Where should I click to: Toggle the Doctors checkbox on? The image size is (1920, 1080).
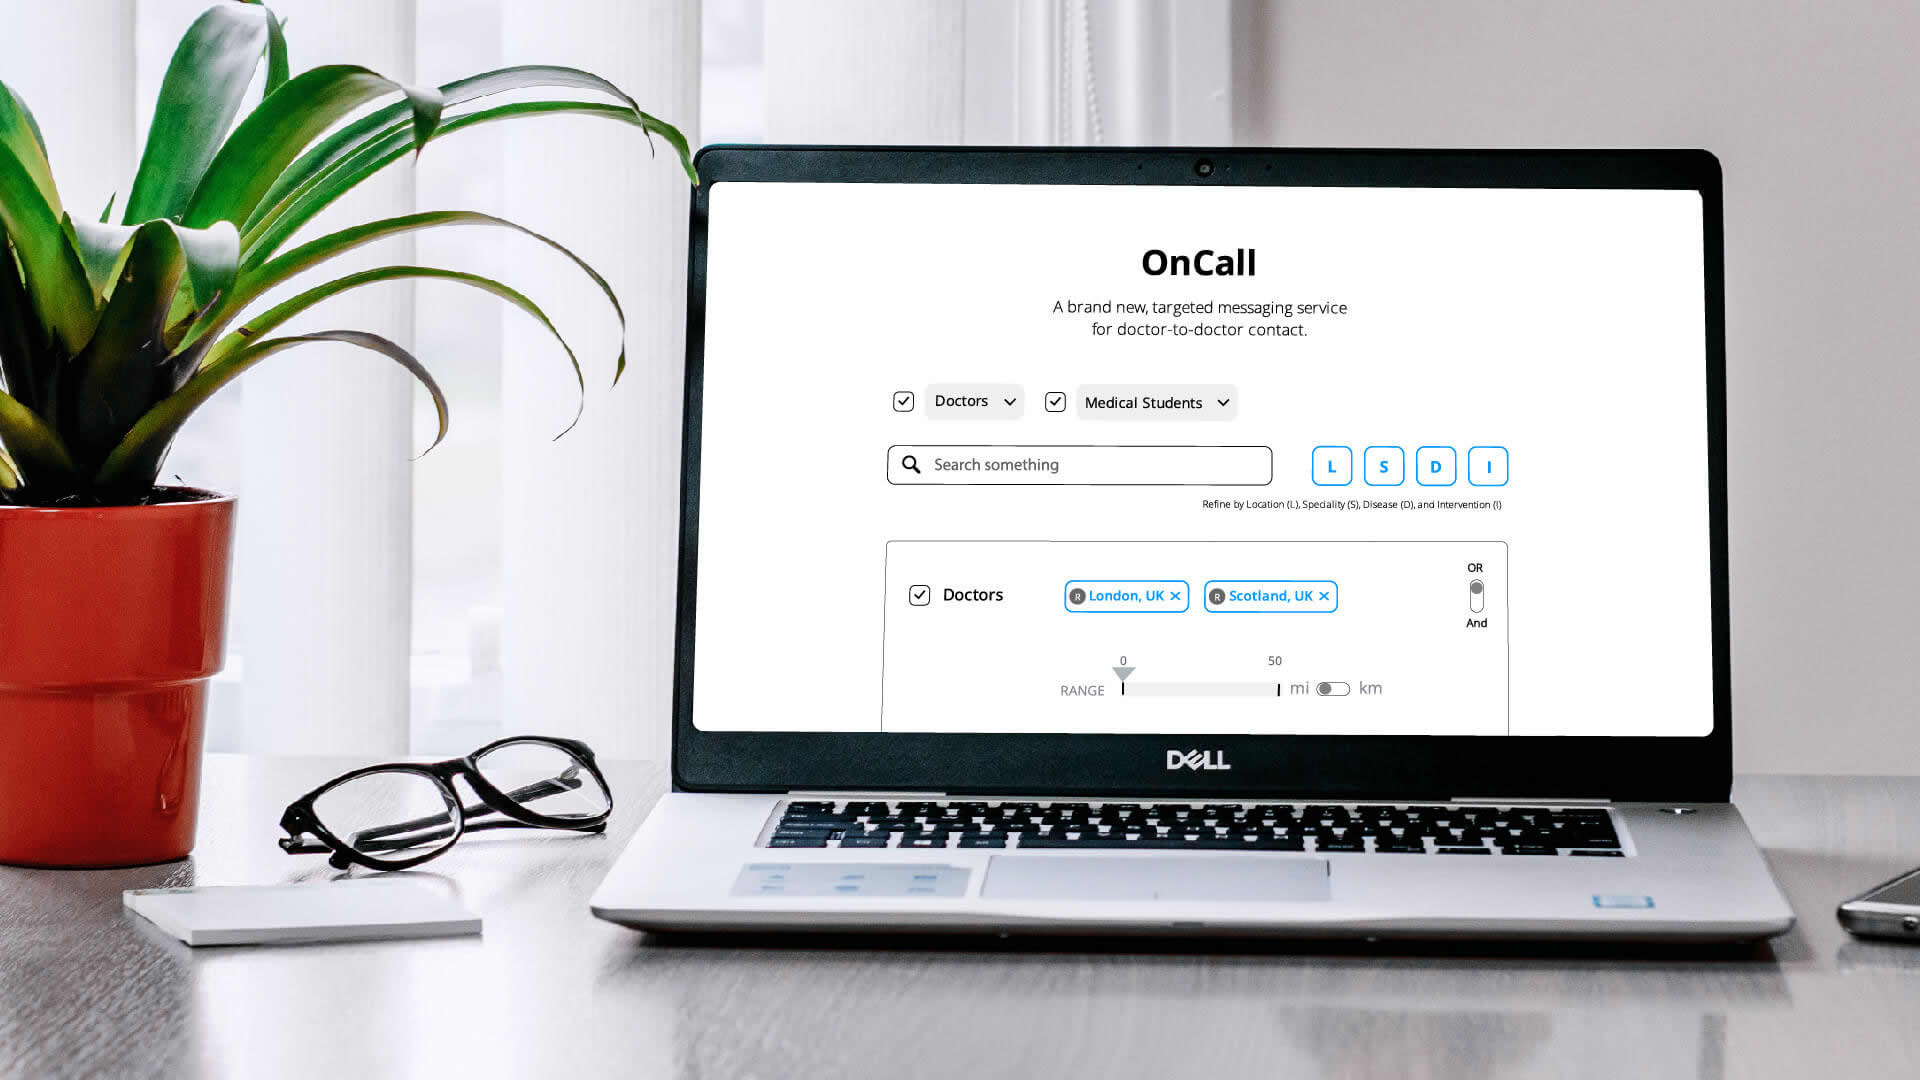tap(902, 401)
